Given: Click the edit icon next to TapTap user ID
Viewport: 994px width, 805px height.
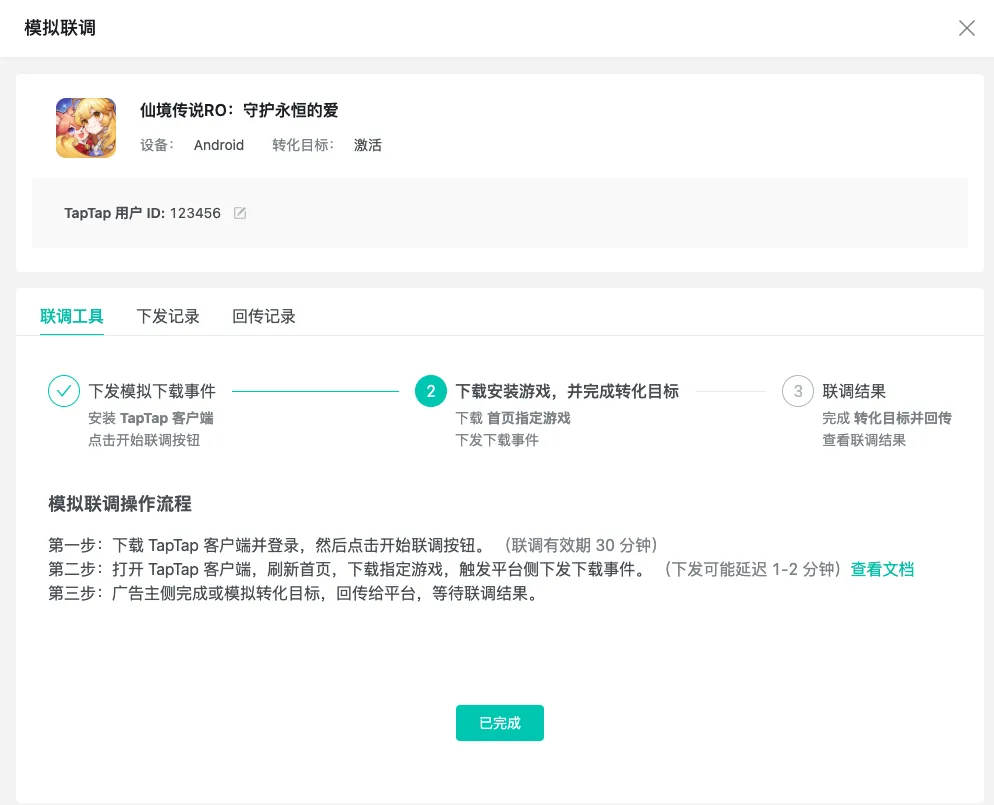Looking at the screenshot, I should (x=238, y=213).
